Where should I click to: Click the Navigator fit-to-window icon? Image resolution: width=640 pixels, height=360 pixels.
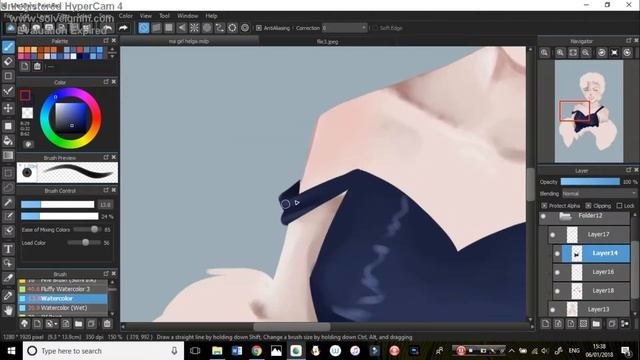573,53
